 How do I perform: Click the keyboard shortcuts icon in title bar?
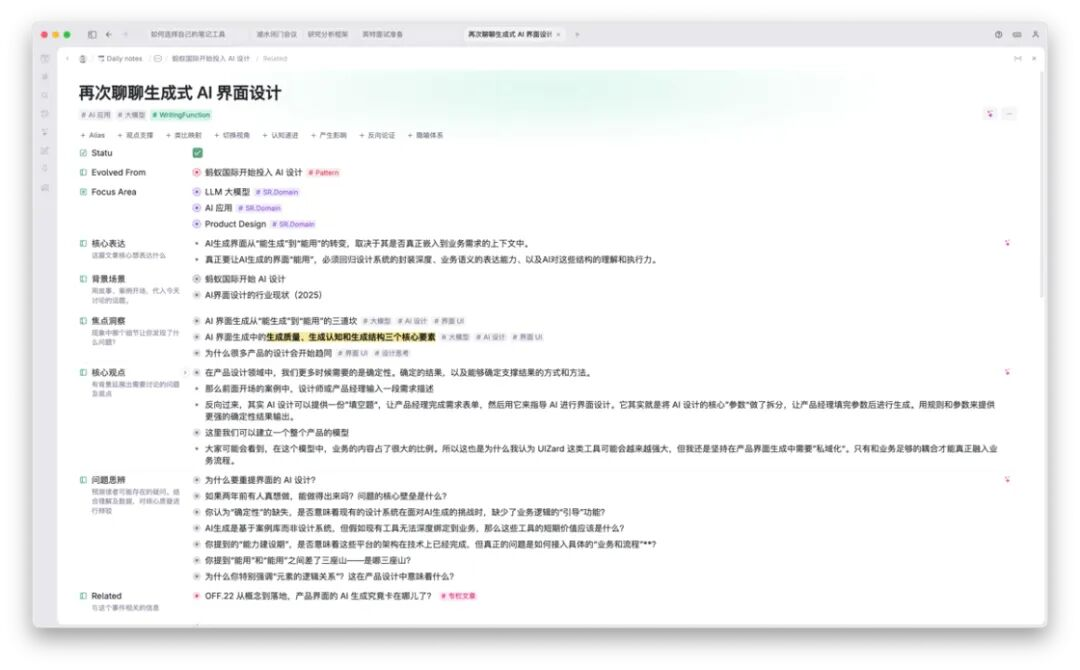point(1016,34)
